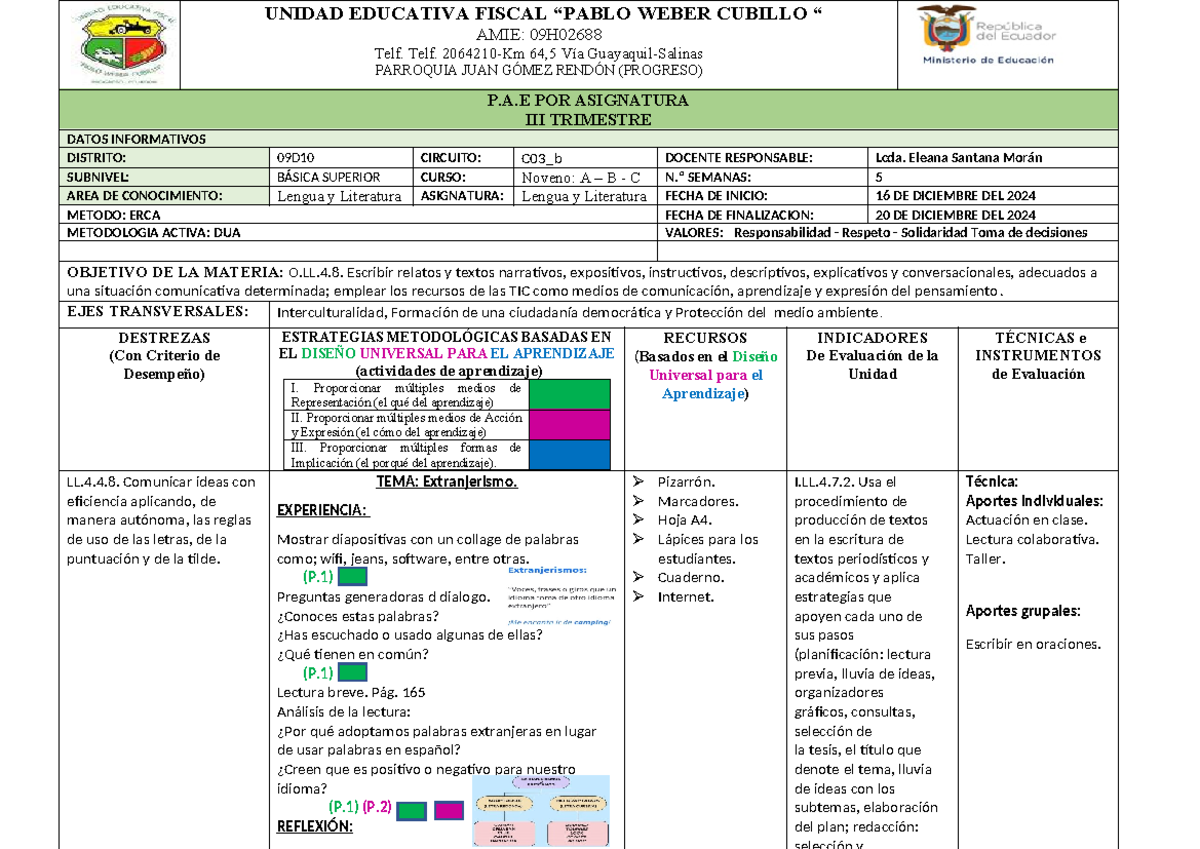
Task: Click the green box below ¿Qué tienen en común?
Action: (352, 673)
